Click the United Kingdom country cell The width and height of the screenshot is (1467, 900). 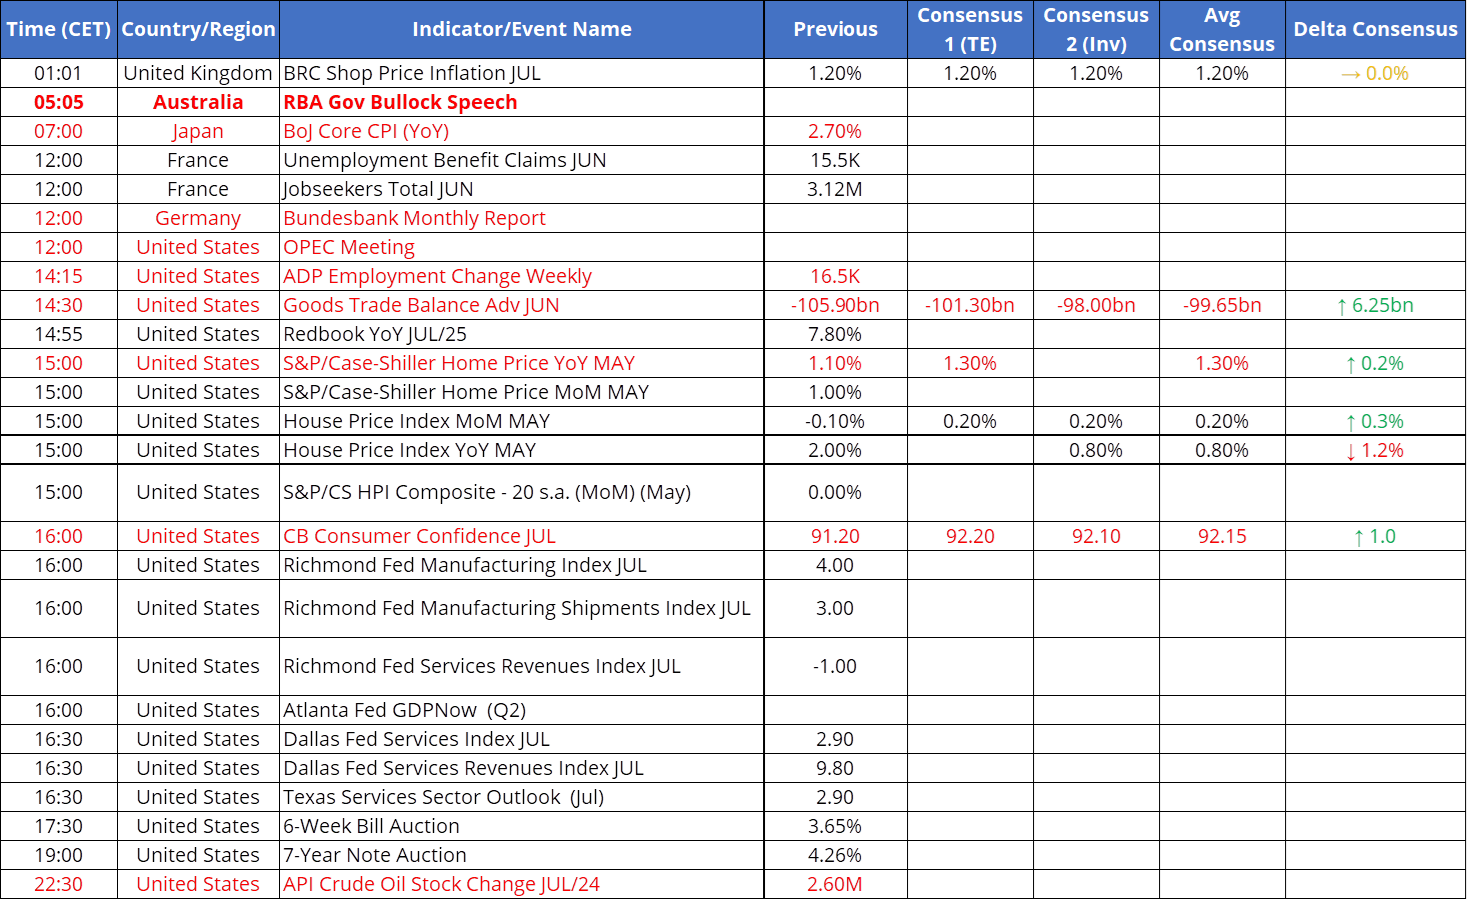coord(198,73)
